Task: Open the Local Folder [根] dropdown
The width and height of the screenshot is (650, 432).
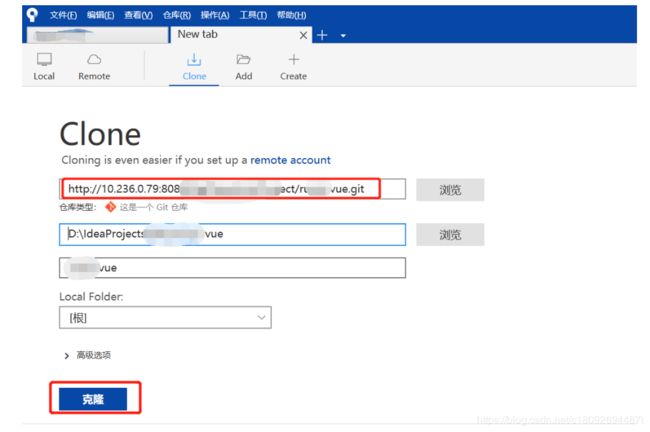Action: click(x=165, y=318)
